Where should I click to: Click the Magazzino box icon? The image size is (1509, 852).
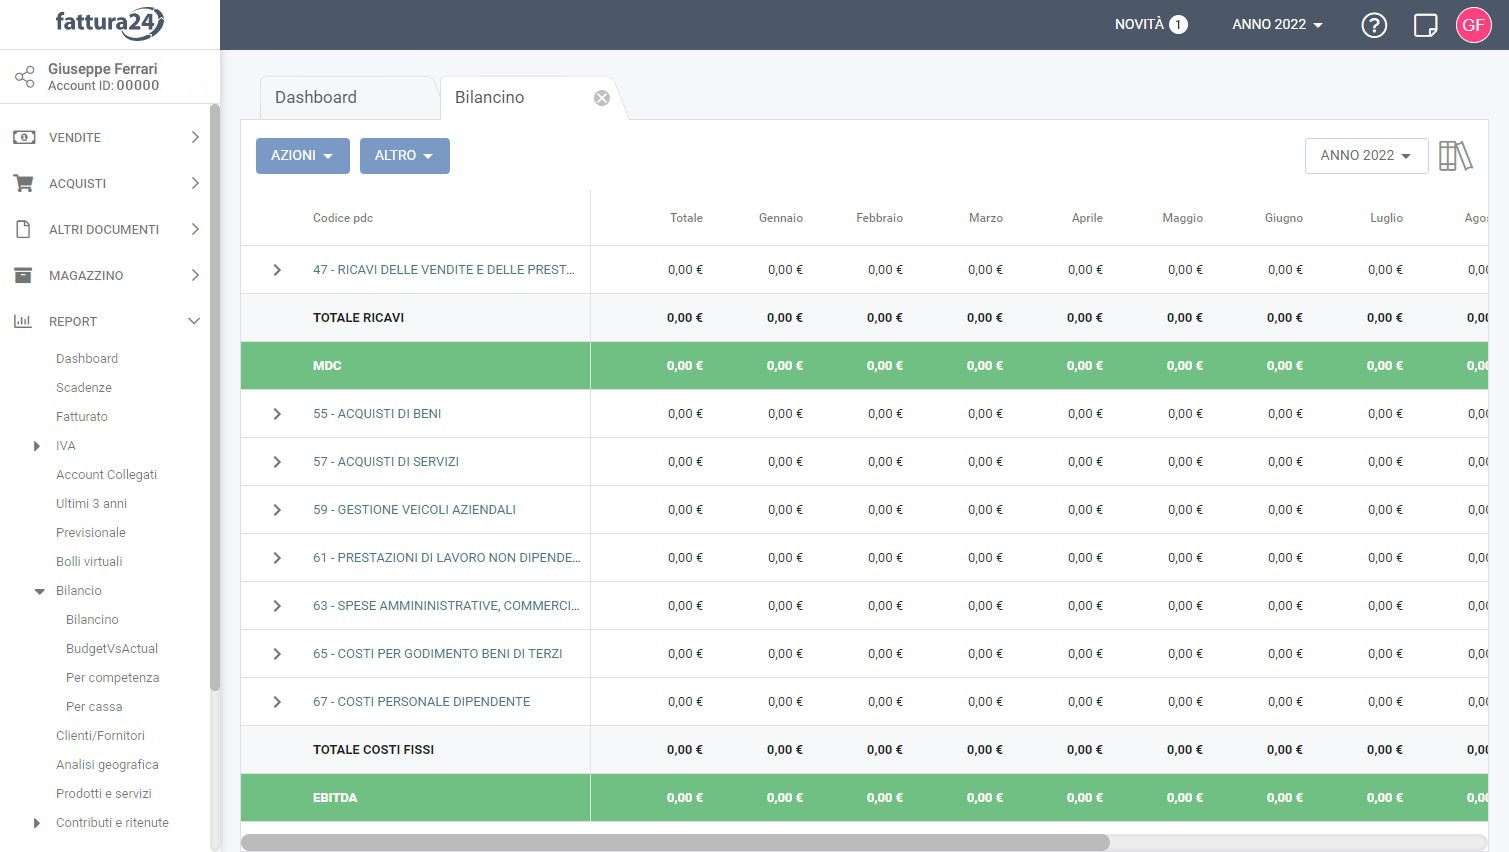pyautogui.click(x=24, y=275)
